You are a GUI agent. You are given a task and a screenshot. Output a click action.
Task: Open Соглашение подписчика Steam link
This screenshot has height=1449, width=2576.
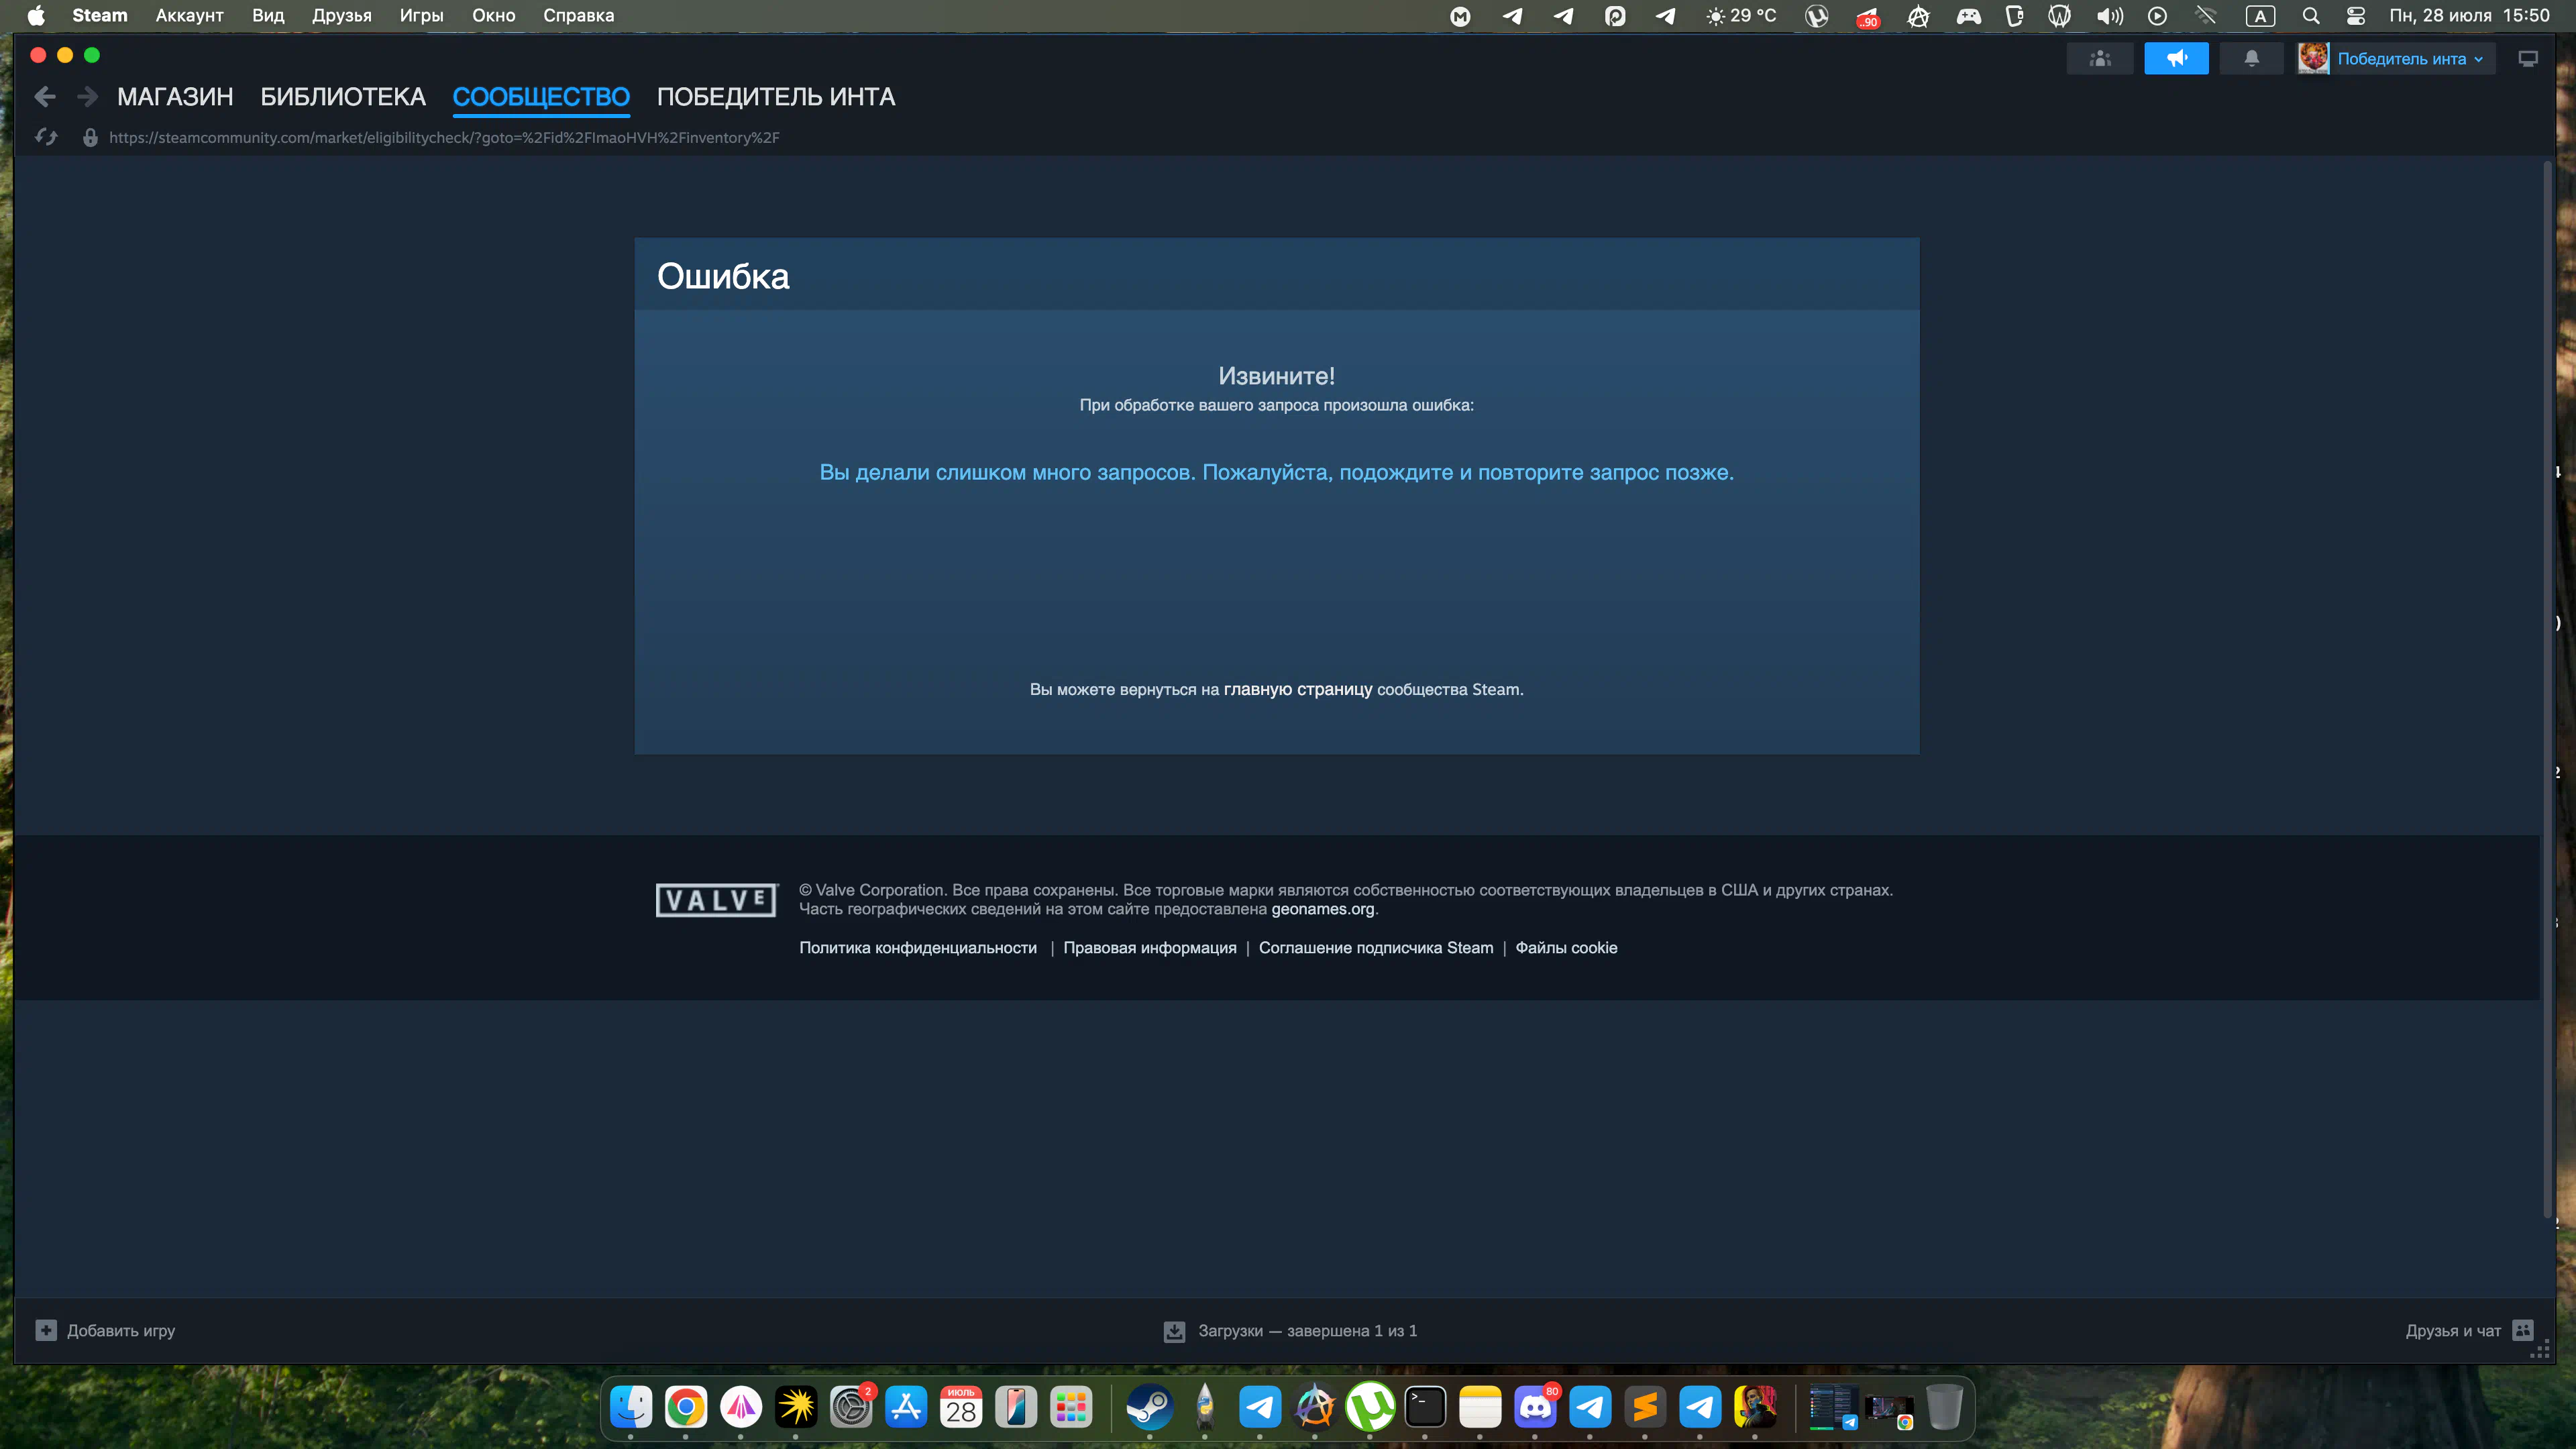tap(1375, 948)
